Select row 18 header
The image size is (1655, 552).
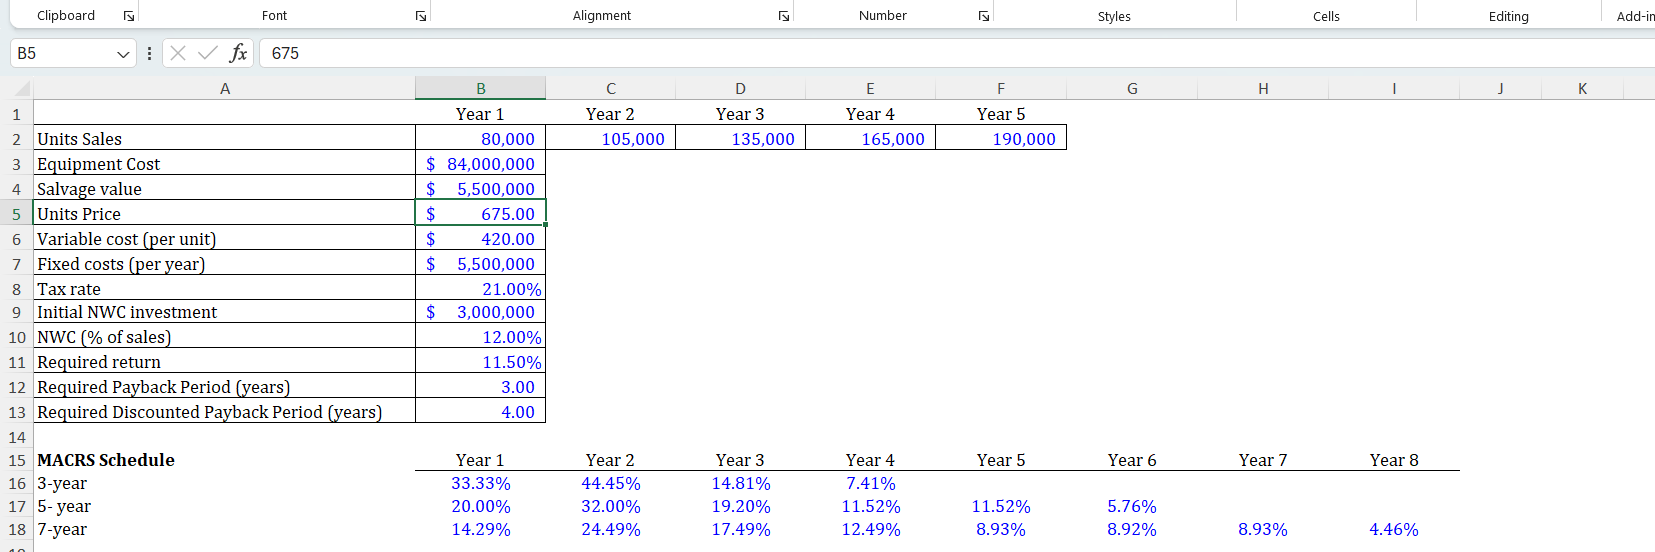click(16, 529)
